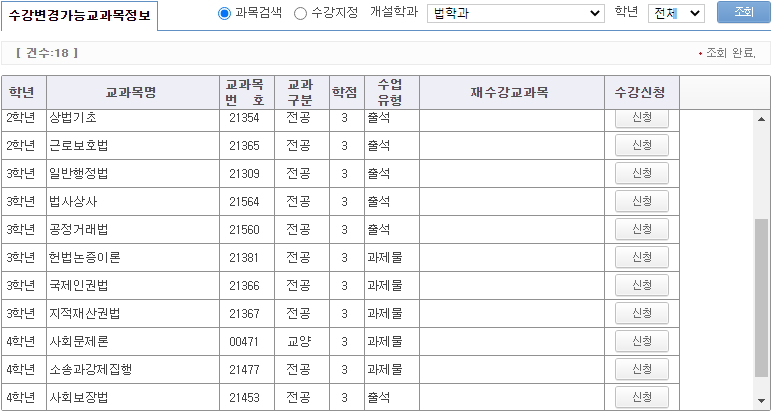Image resolution: width=772 pixels, height=413 pixels.
Task: Select the 수강지정 radio button
Action: coord(300,14)
